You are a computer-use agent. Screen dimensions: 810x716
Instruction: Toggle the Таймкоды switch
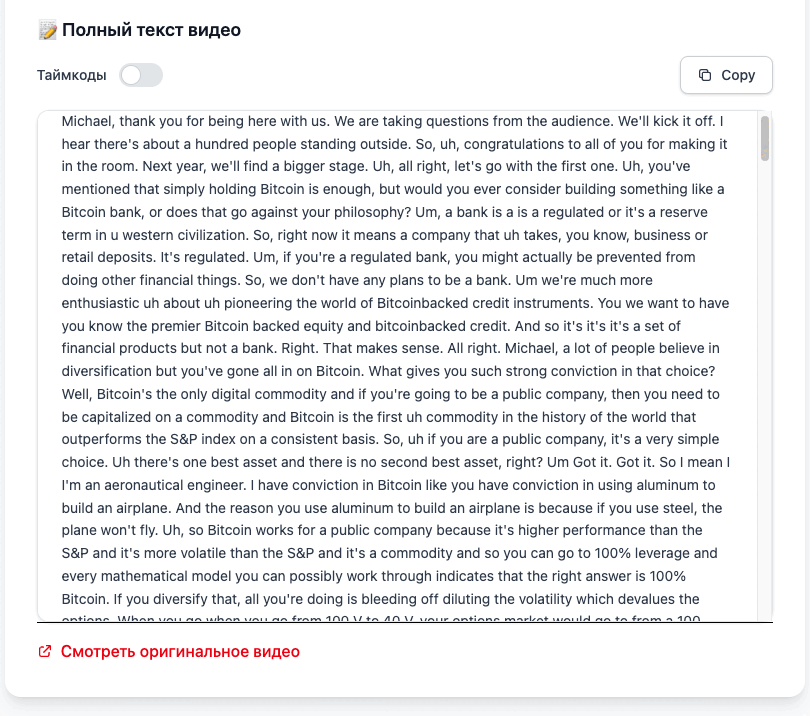point(141,75)
